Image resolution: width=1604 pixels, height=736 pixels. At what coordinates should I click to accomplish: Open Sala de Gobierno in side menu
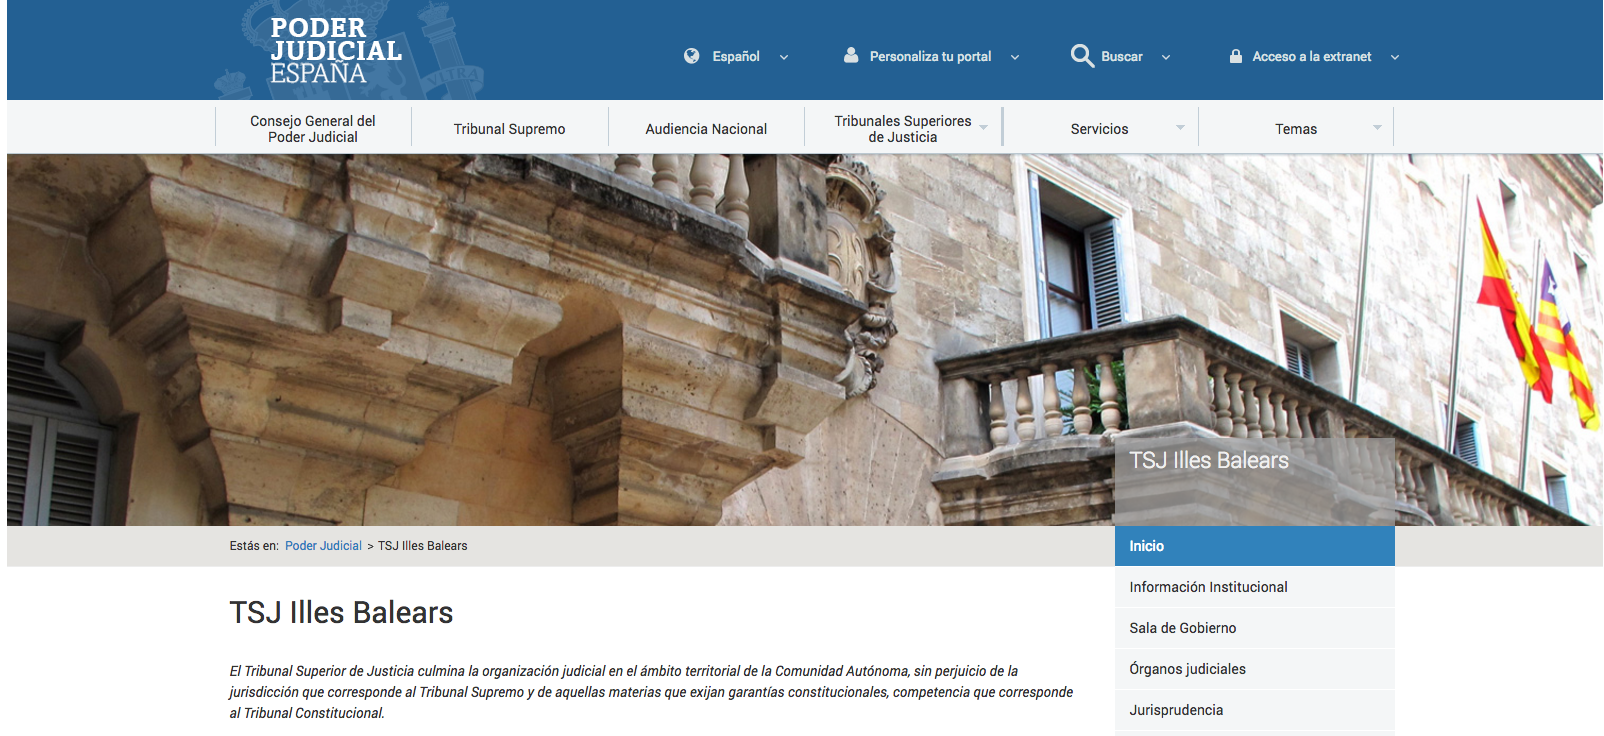tap(1255, 628)
